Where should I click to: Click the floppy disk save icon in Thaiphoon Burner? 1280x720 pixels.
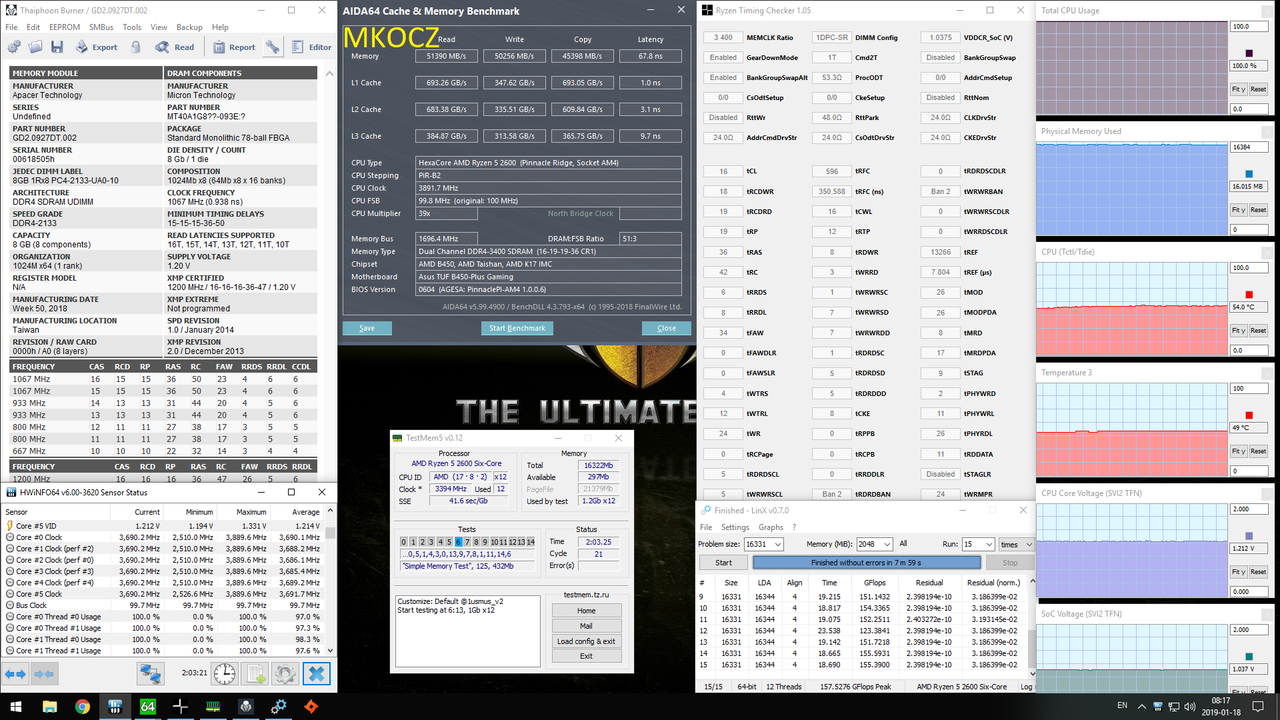57,47
